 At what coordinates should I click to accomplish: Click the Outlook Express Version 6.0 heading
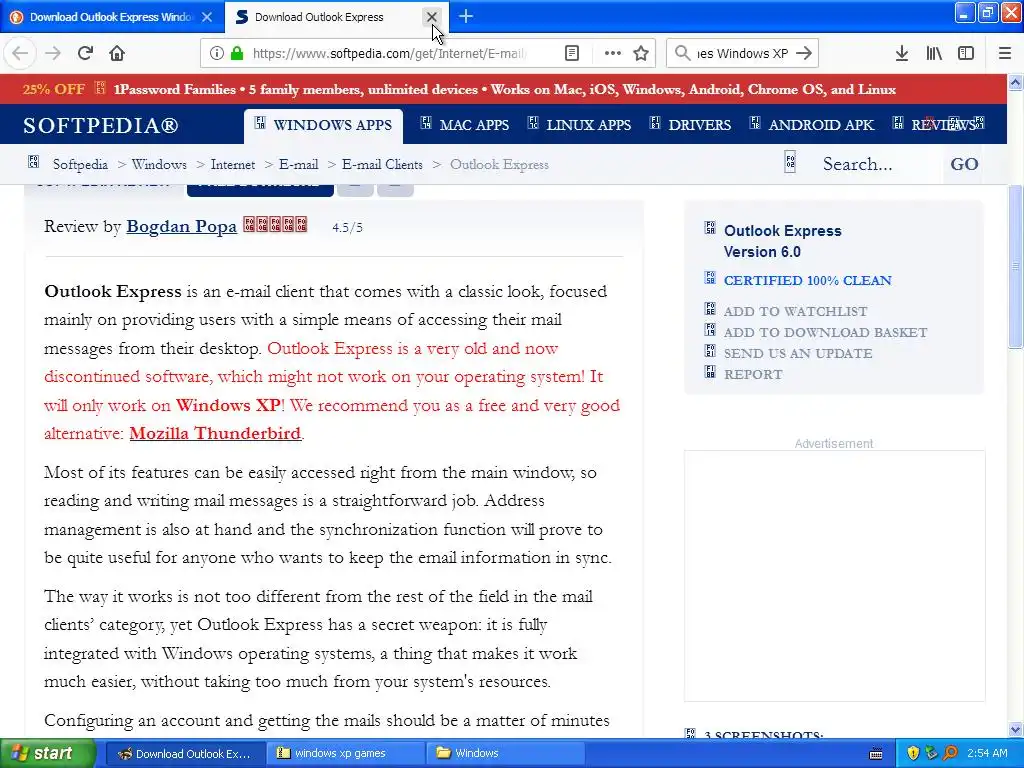point(782,241)
